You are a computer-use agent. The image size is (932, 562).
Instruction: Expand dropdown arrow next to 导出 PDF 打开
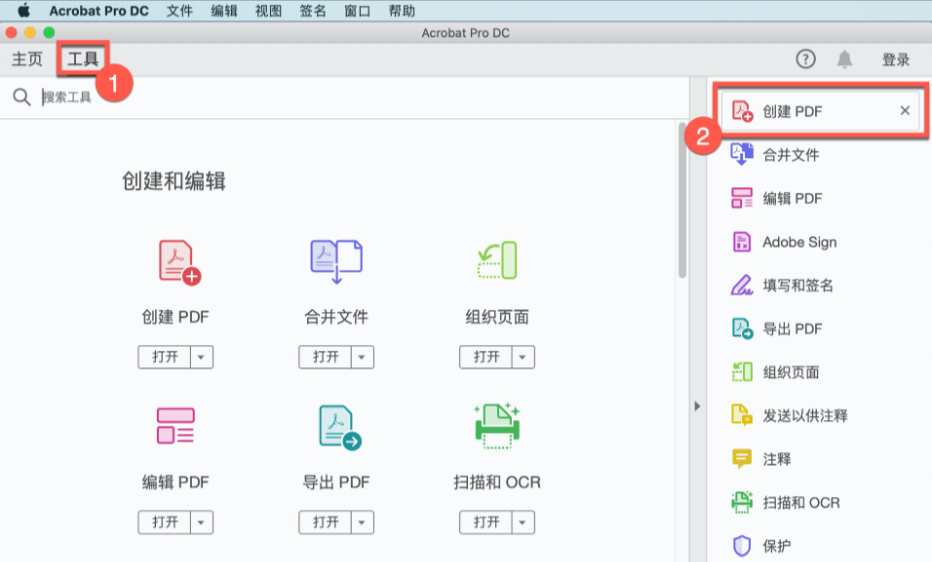click(361, 522)
